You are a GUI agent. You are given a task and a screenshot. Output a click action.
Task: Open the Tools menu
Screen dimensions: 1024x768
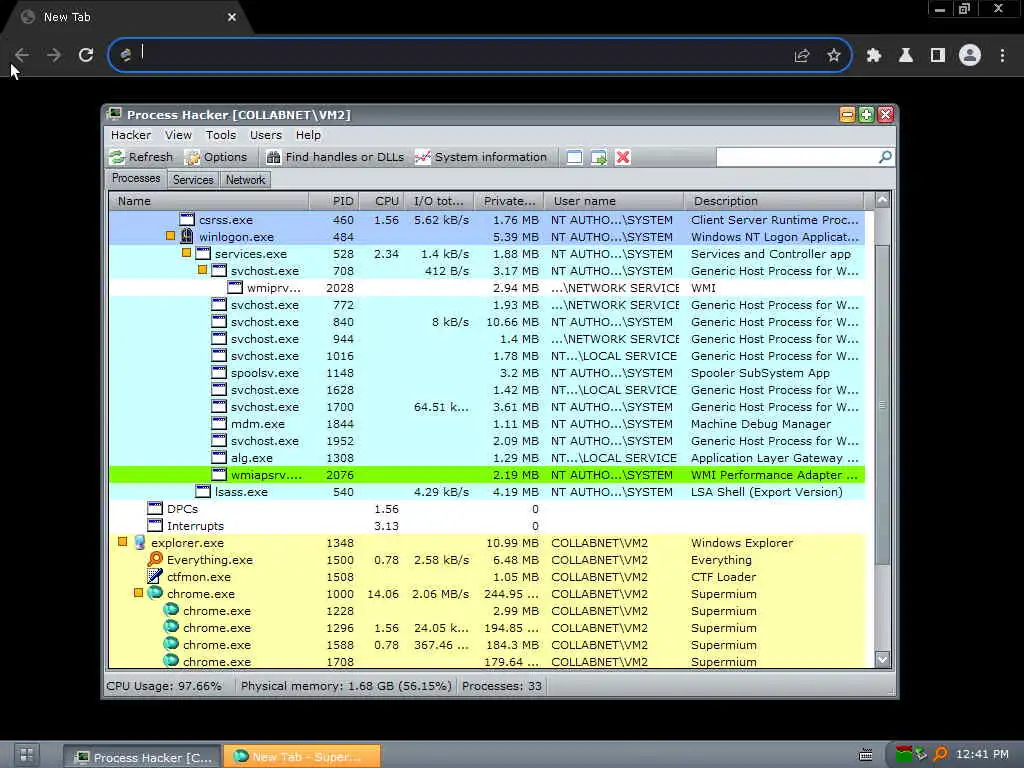click(x=221, y=135)
